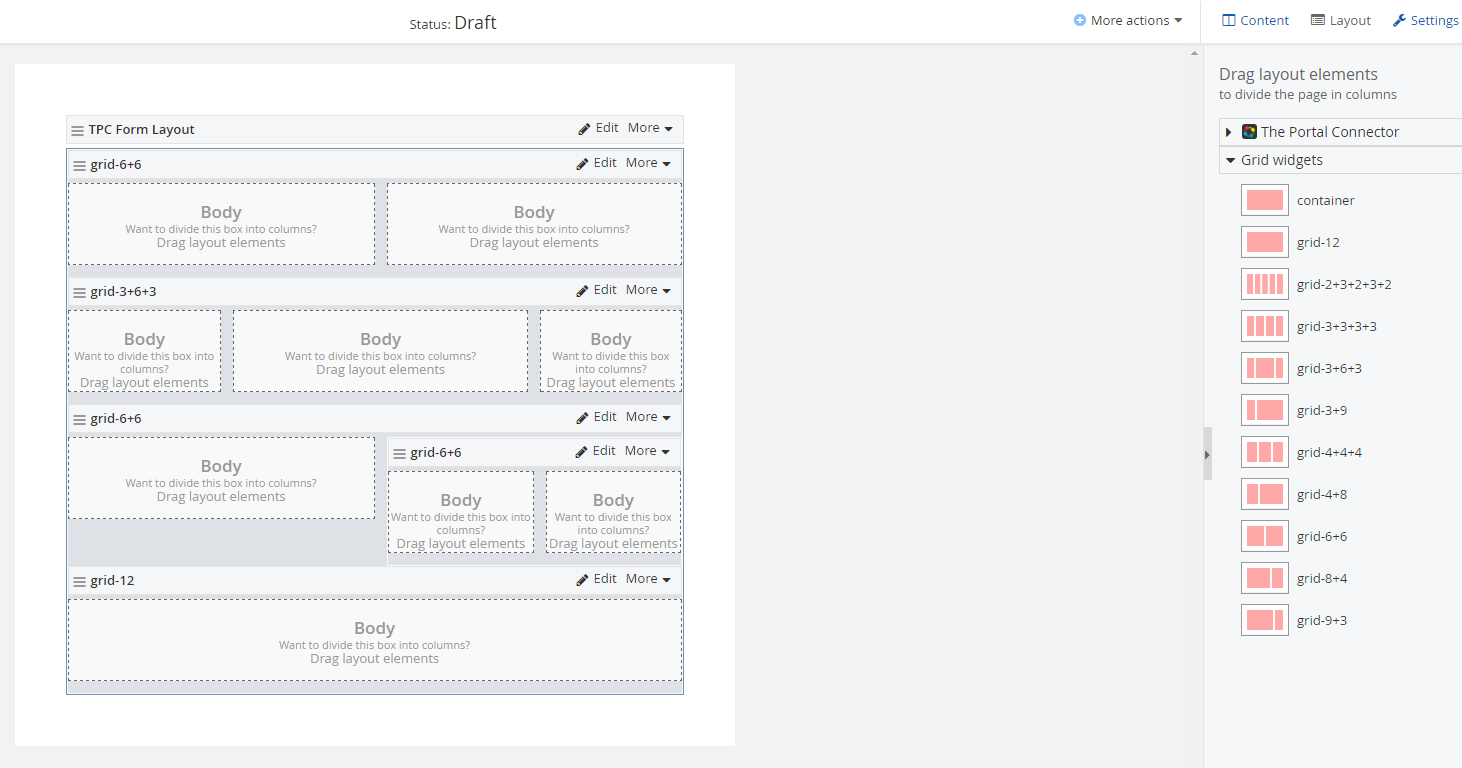Grab the TPC Form Layout drag handle
The height and width of the screenshot is (768, 1462).
point(78,130)
